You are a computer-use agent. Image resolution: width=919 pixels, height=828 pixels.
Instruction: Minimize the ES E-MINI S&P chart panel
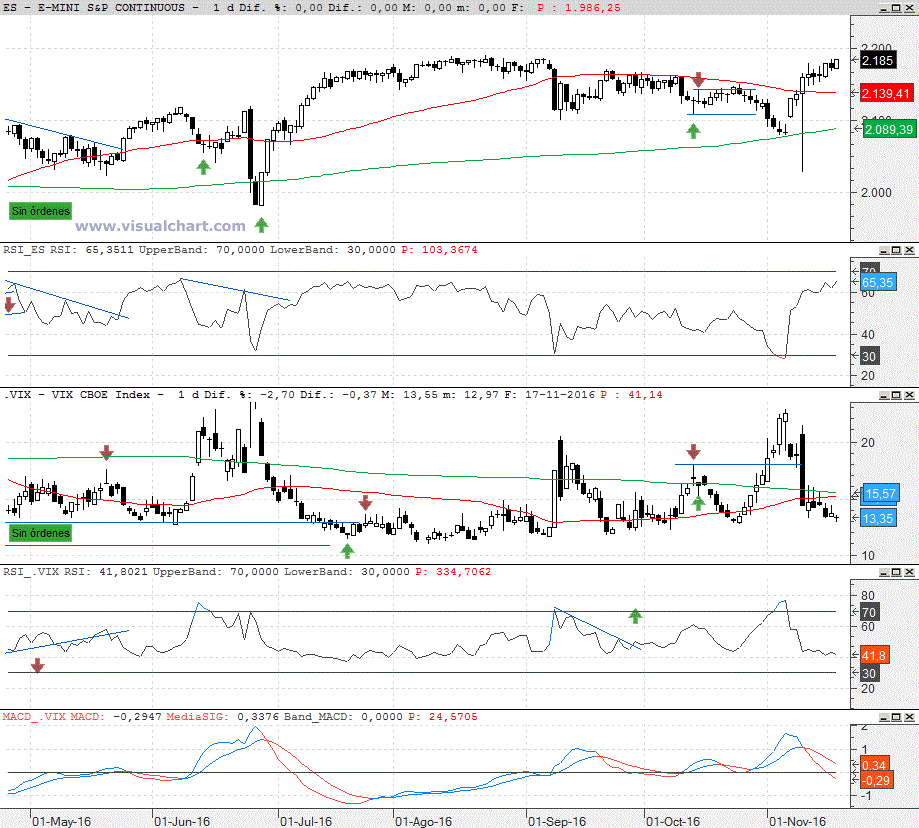(x=884, y=8)
